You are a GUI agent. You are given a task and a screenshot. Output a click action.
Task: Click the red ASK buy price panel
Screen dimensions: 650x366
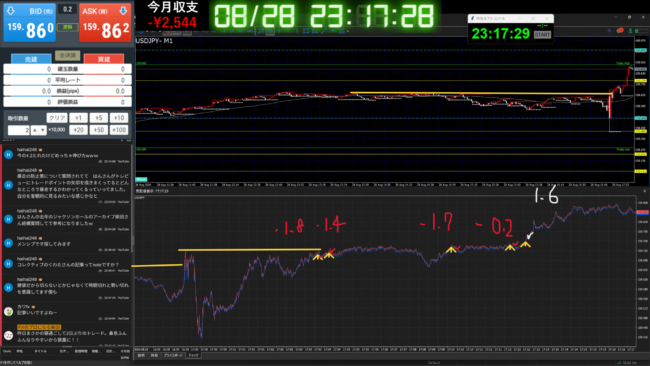pyautogui.click(x=105, y=22)
